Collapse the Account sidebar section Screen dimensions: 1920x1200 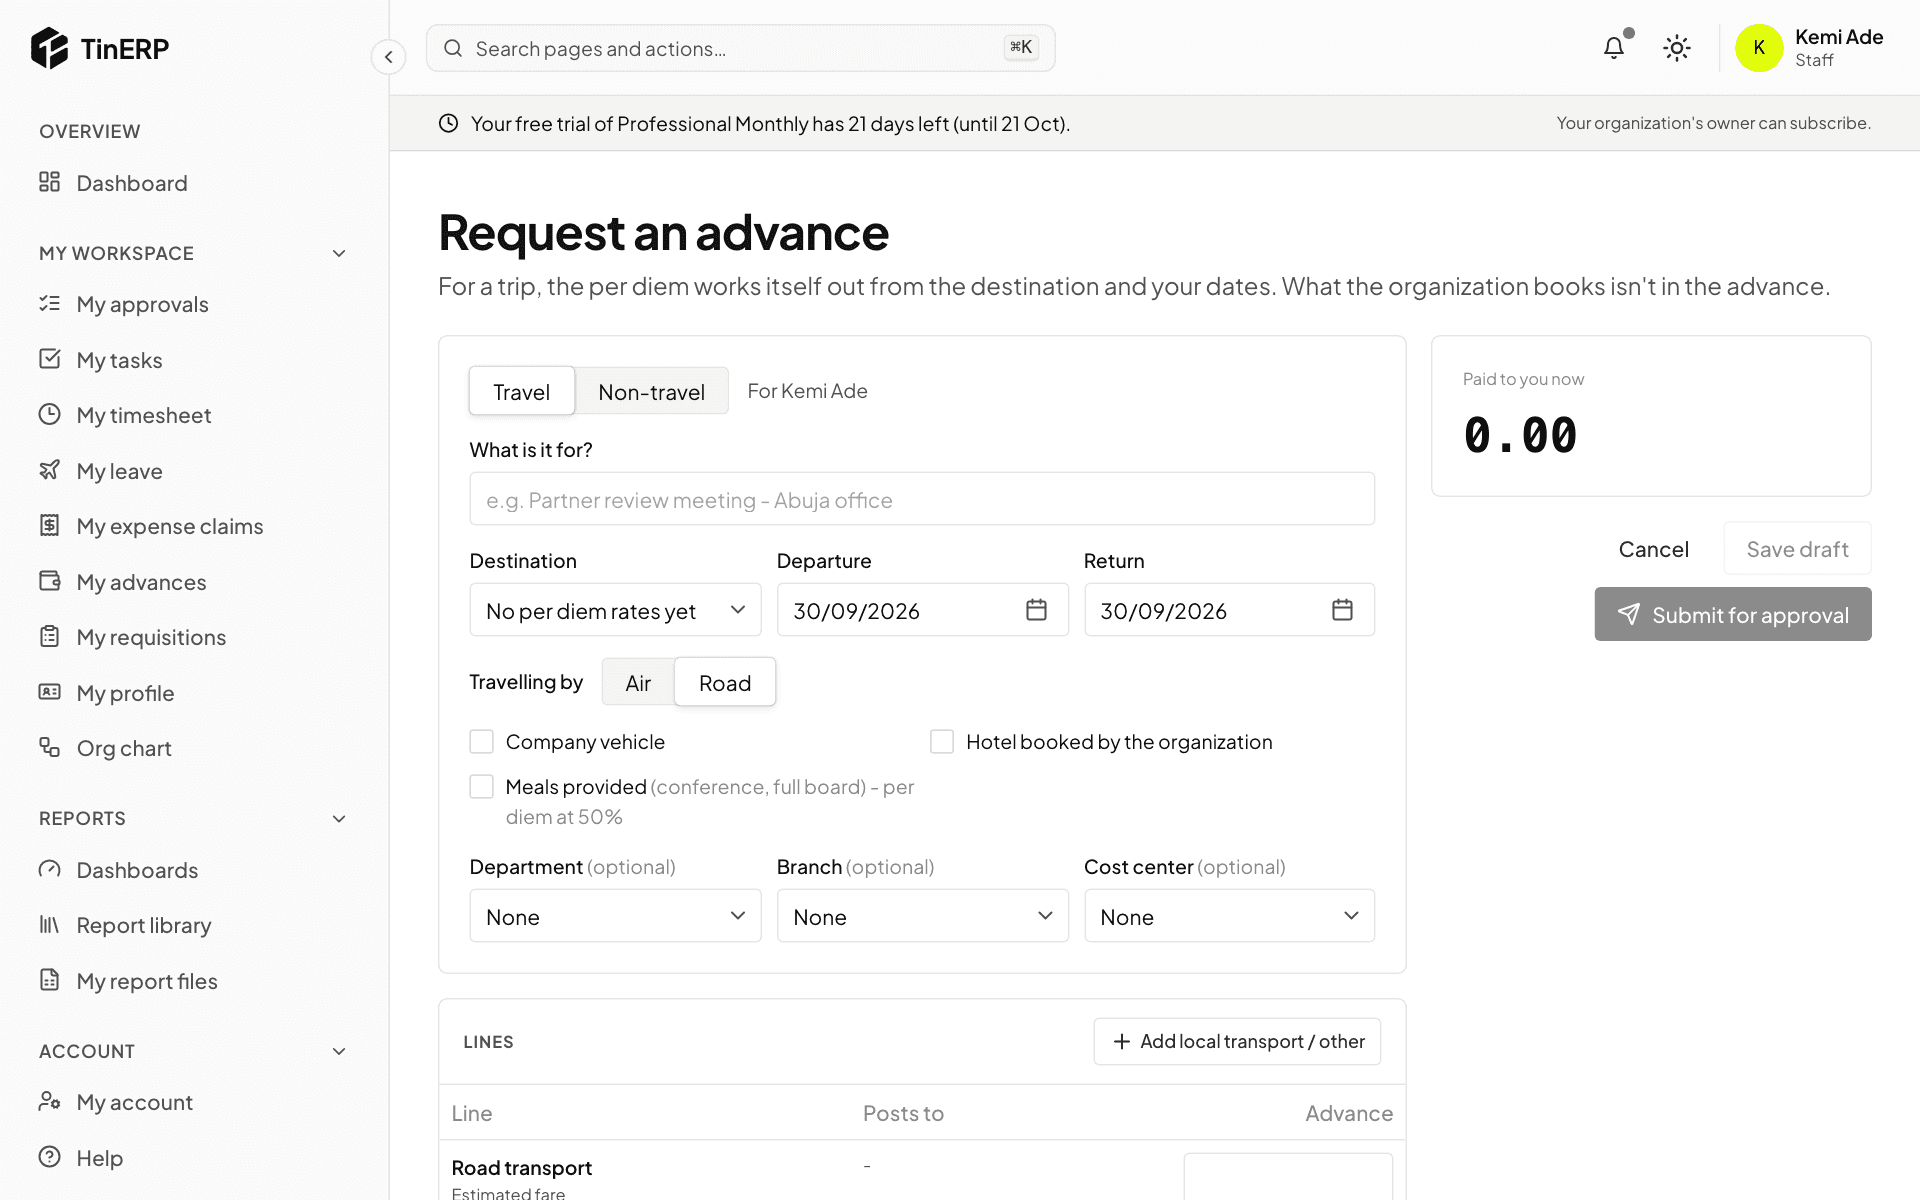339,1052
